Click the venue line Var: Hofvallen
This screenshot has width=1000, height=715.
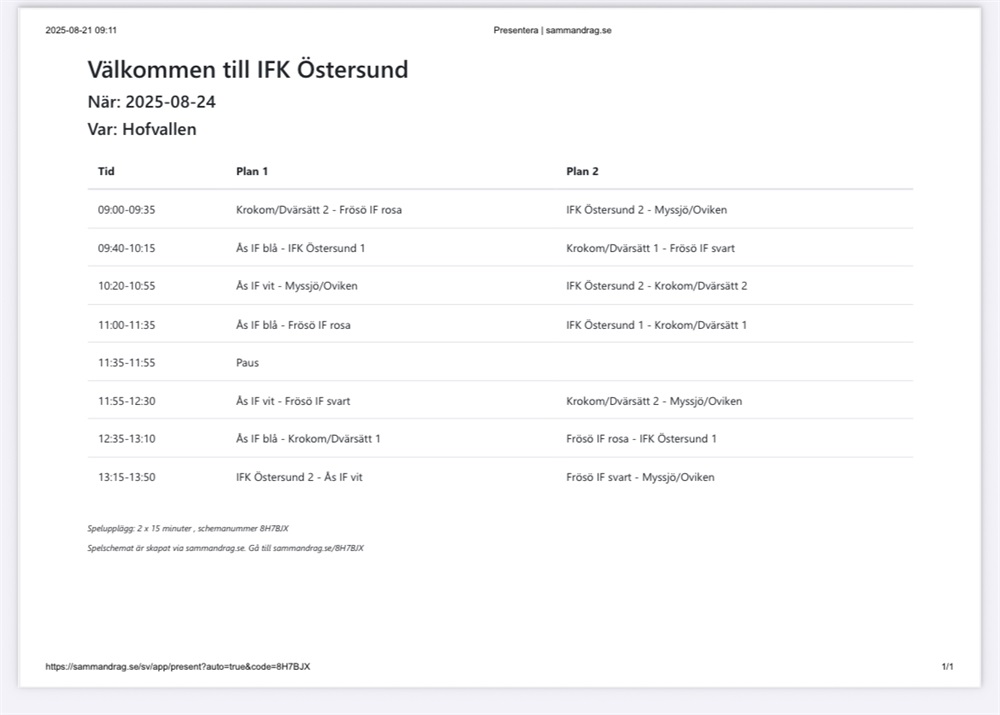pos(142,129)
